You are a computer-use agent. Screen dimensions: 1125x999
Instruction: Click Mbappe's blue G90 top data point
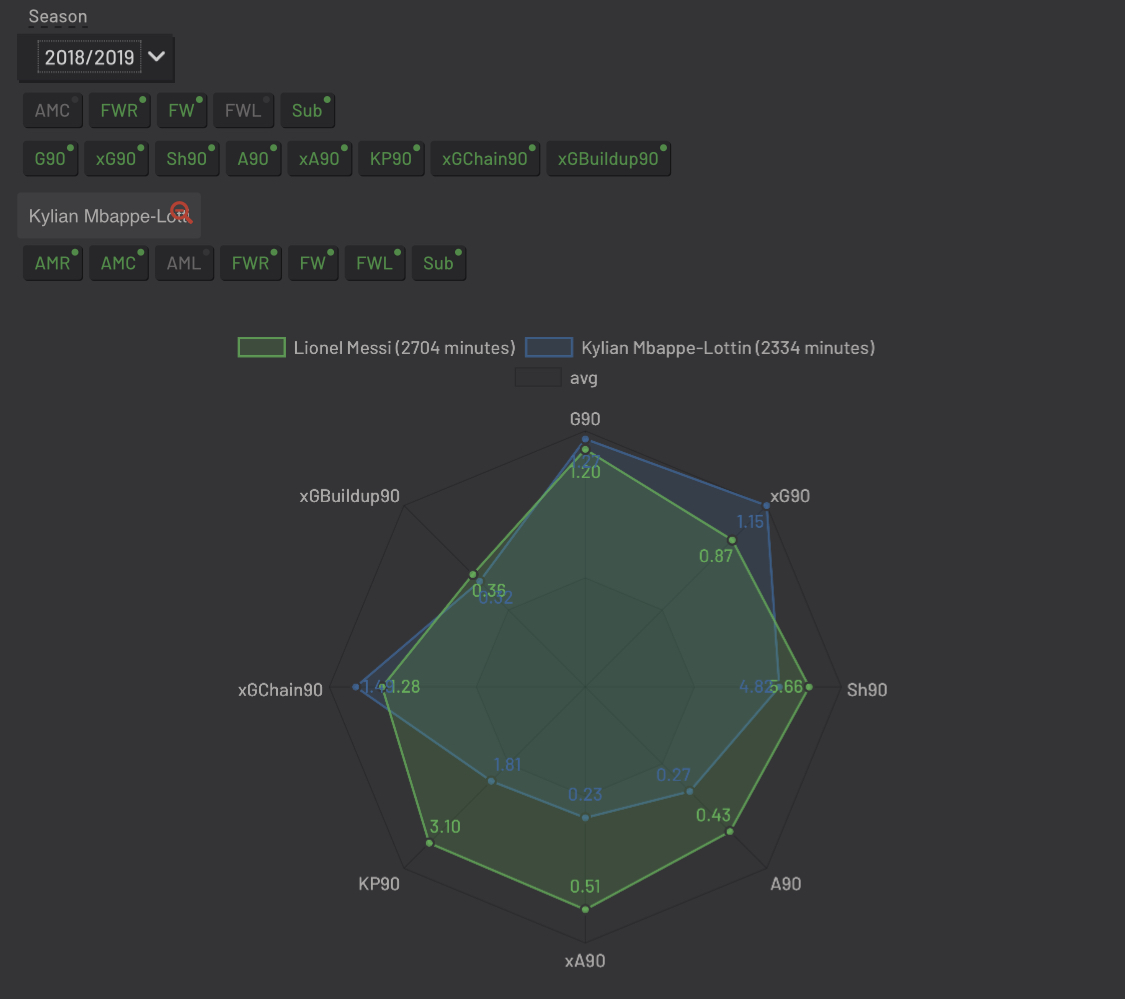click(x=585, y=438)
